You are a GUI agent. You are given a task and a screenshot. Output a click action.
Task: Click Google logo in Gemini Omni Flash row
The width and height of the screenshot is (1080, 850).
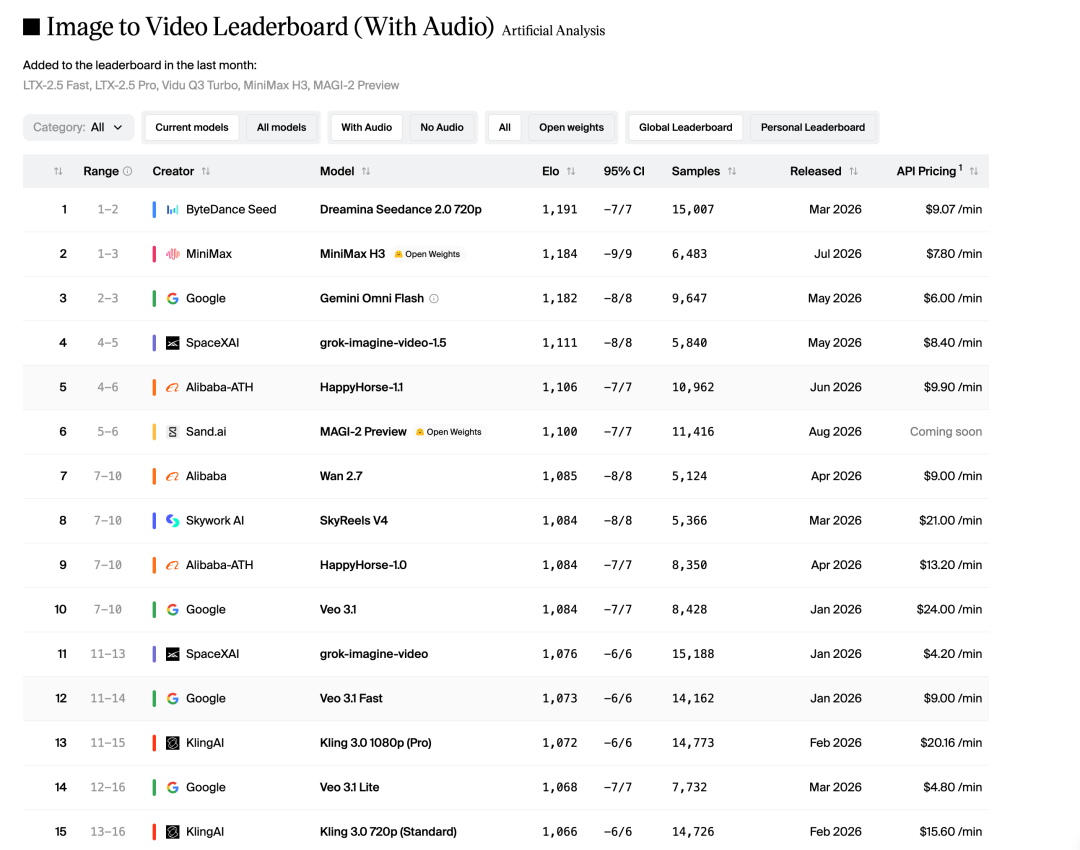[173, 298]
